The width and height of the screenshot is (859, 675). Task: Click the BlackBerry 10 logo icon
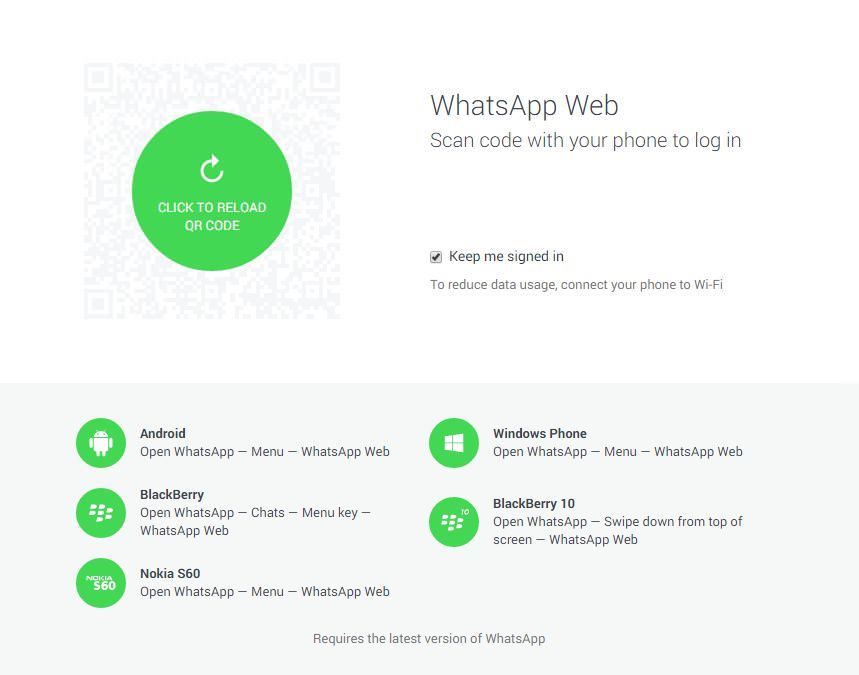[454, 522]
